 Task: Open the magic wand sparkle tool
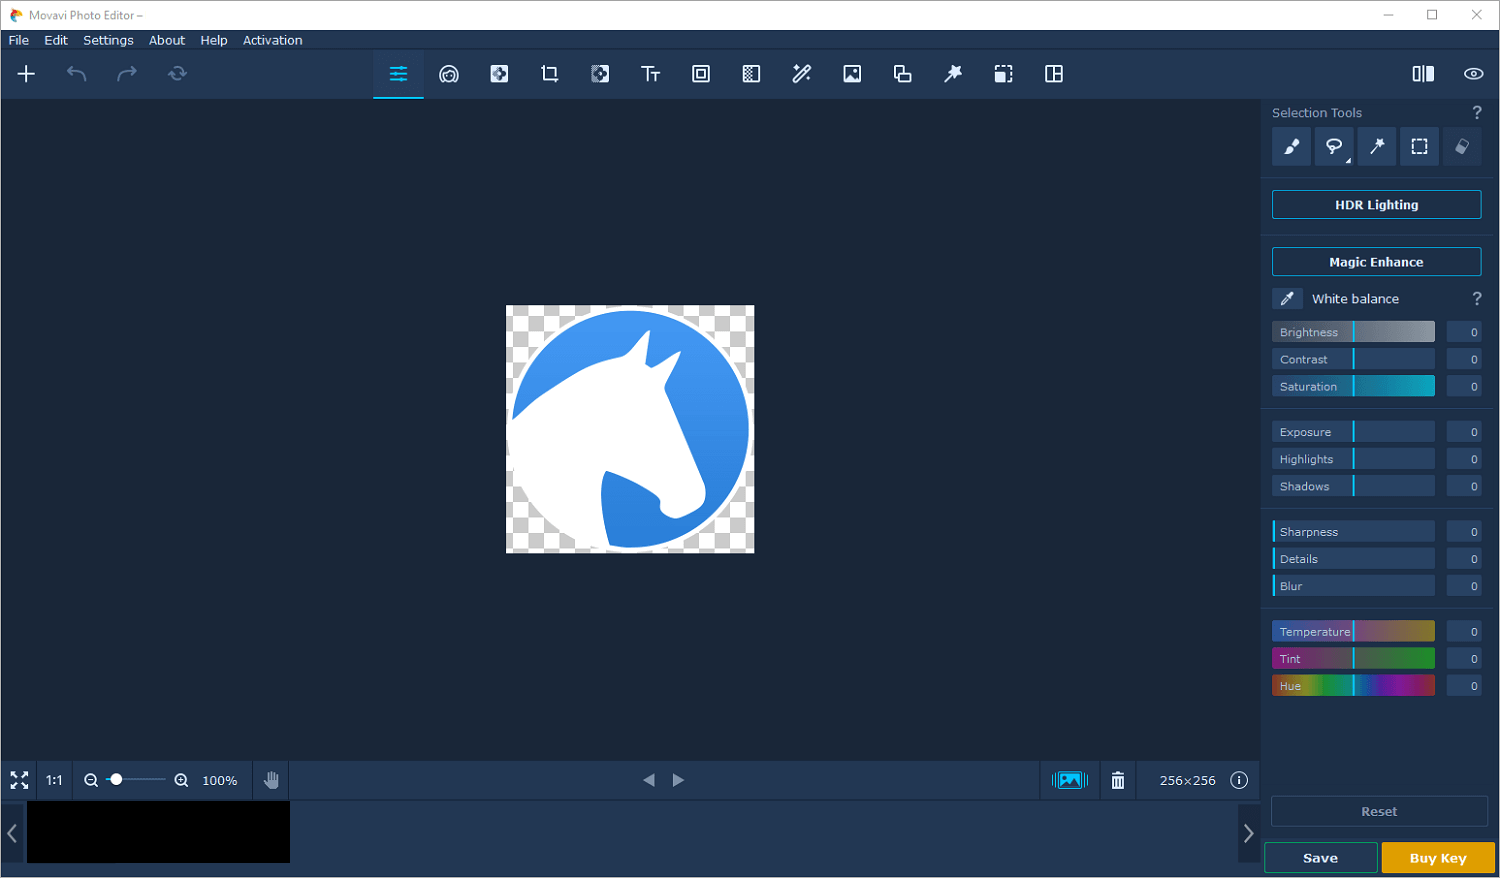[x=802, y=74]
